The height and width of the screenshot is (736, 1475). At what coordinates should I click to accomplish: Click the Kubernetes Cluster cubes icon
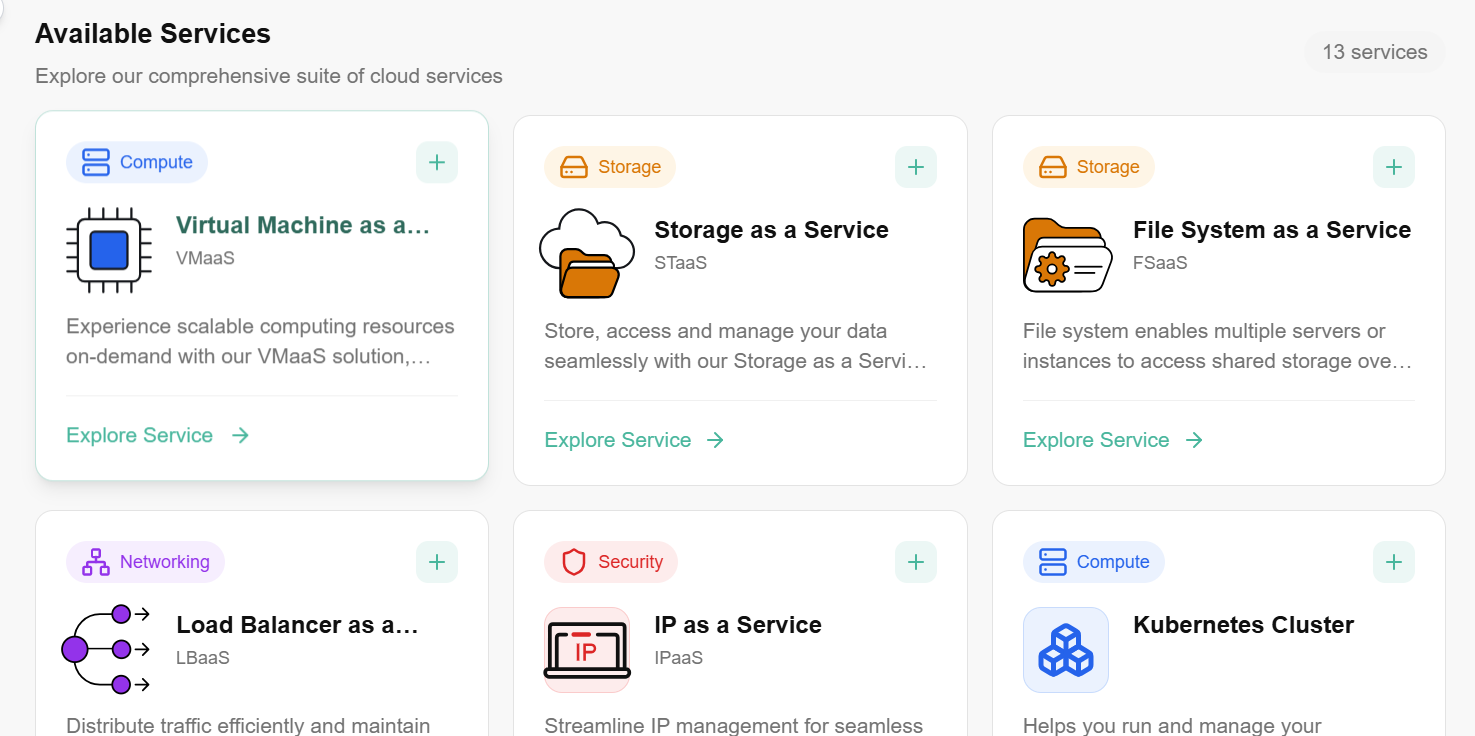click(1066, 649)
